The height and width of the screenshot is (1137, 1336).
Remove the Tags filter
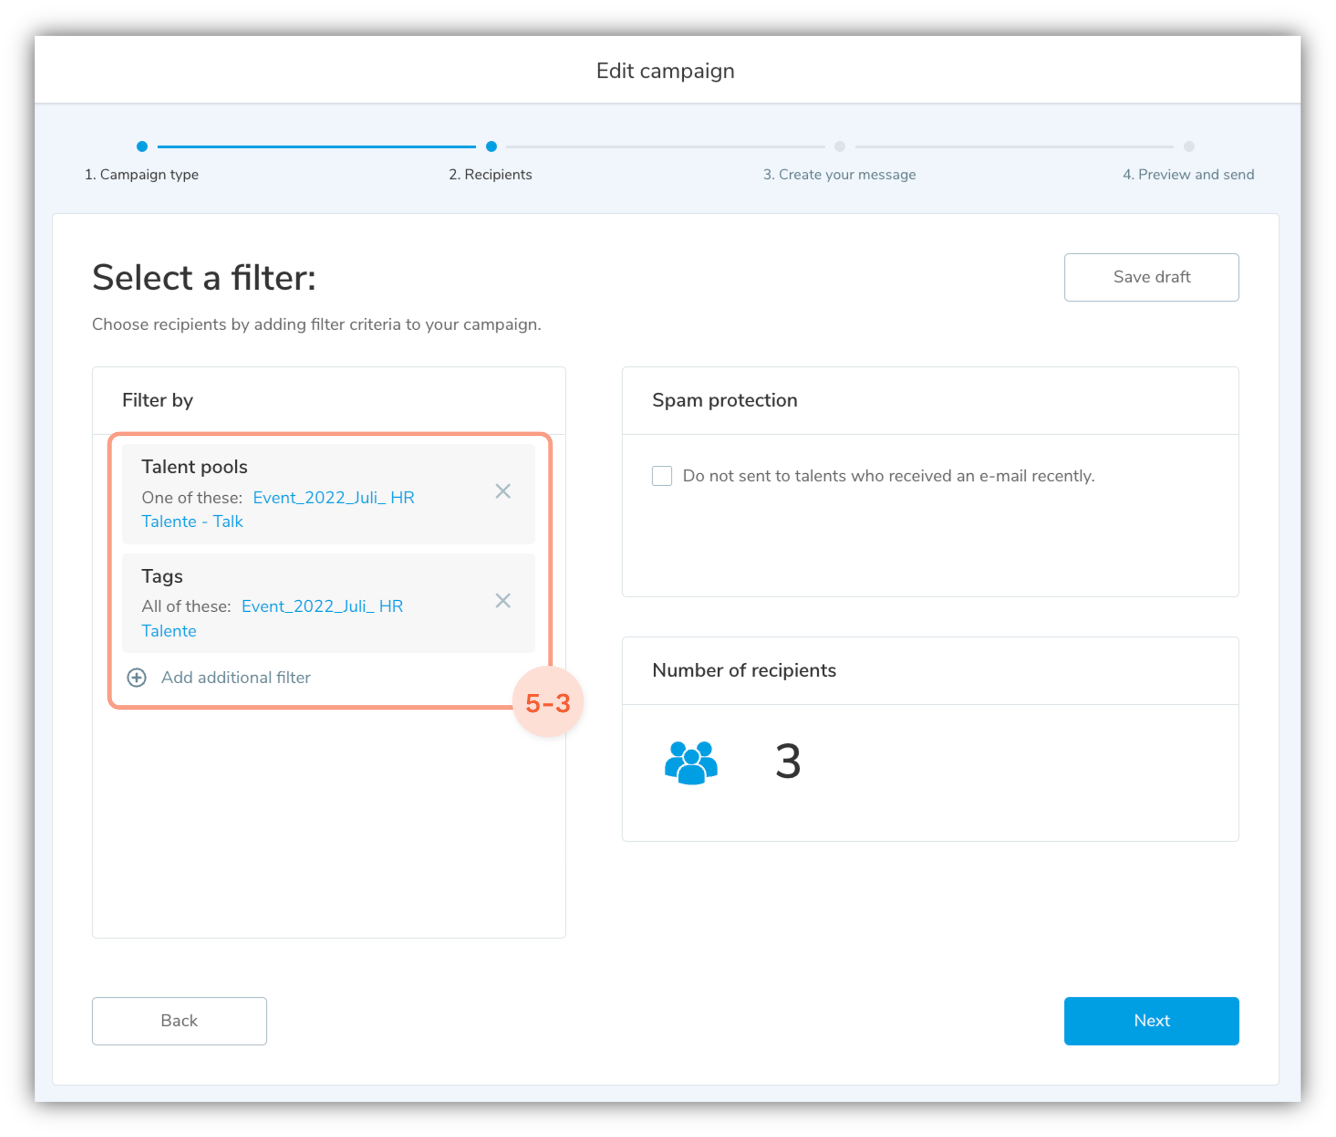(x=503, y=600)
